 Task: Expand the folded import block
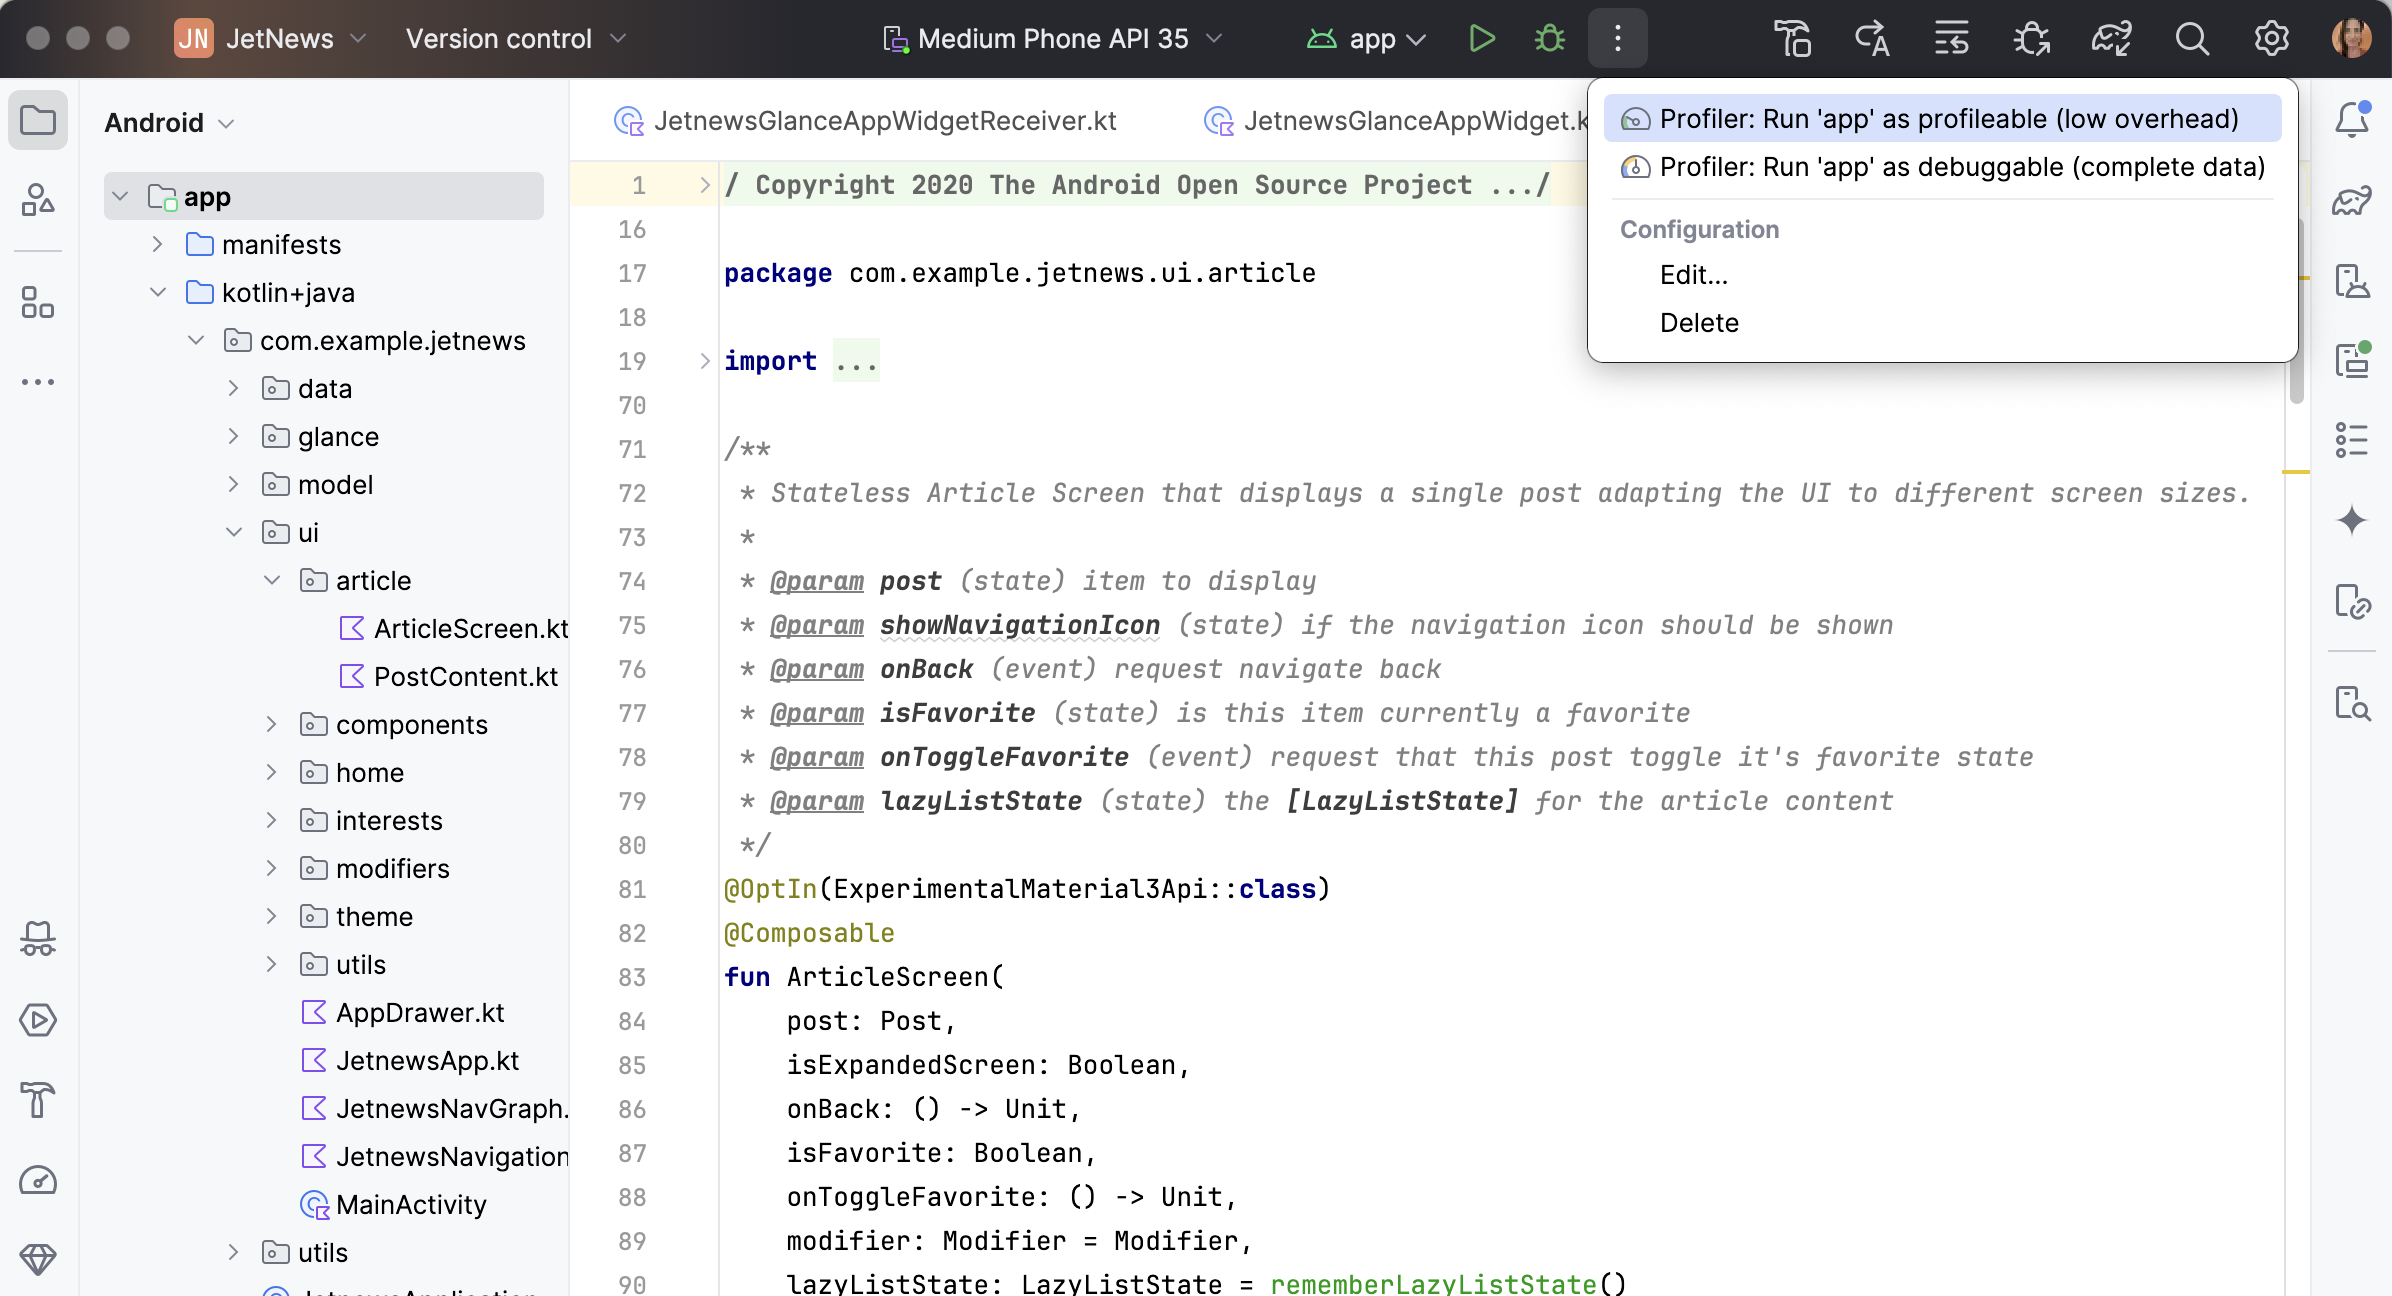coord(704,361)
